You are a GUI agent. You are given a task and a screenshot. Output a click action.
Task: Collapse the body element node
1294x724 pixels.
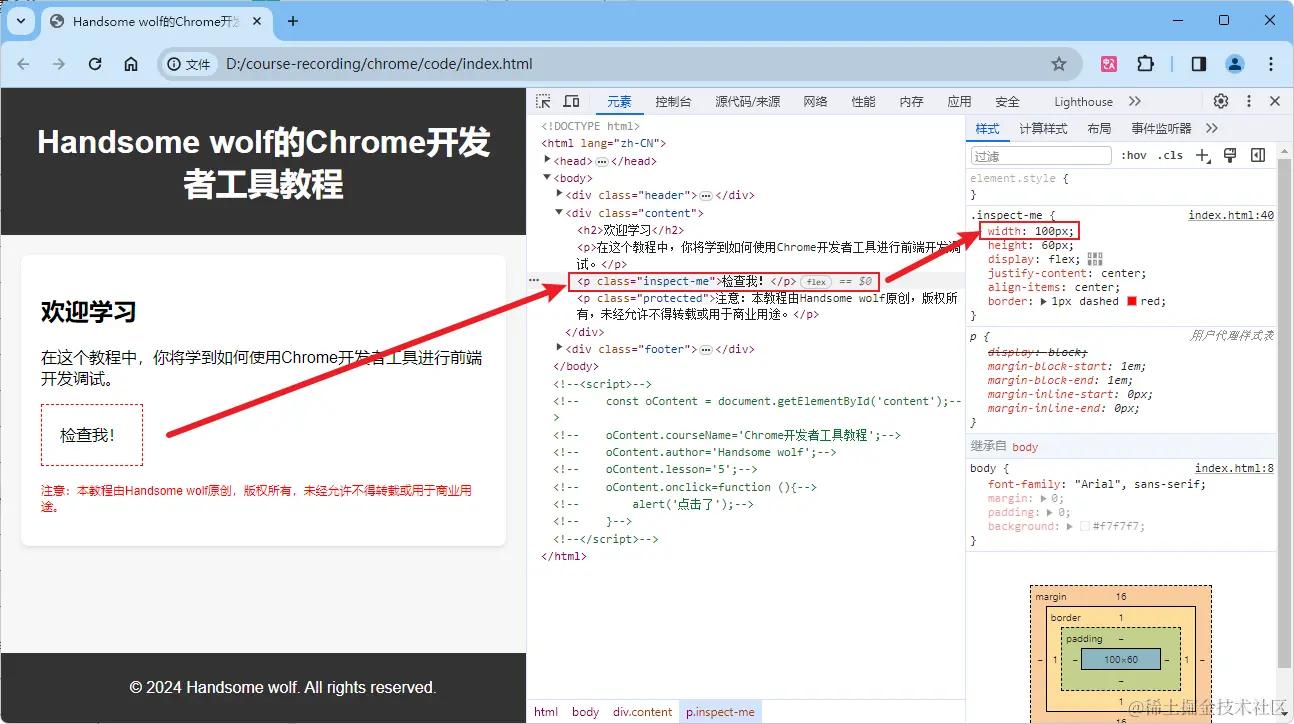(x=547, y=178)
